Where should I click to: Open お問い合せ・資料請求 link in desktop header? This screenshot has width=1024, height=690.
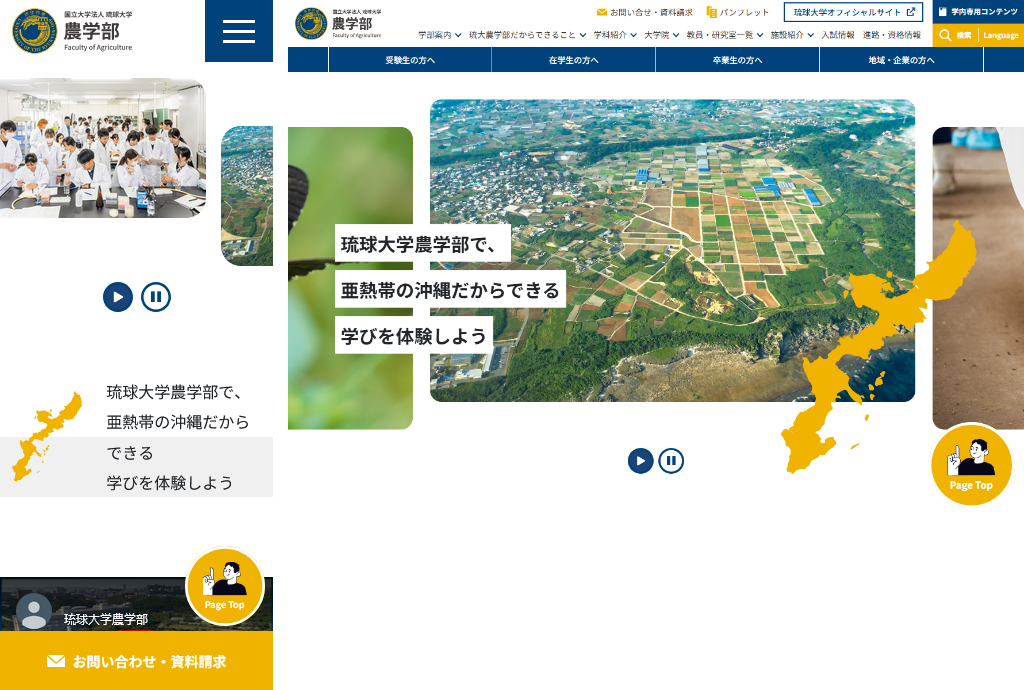pos(645,12)
